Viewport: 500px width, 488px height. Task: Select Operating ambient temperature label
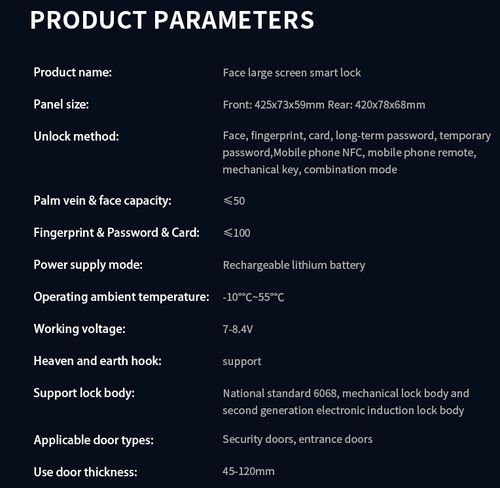(121, 297)
